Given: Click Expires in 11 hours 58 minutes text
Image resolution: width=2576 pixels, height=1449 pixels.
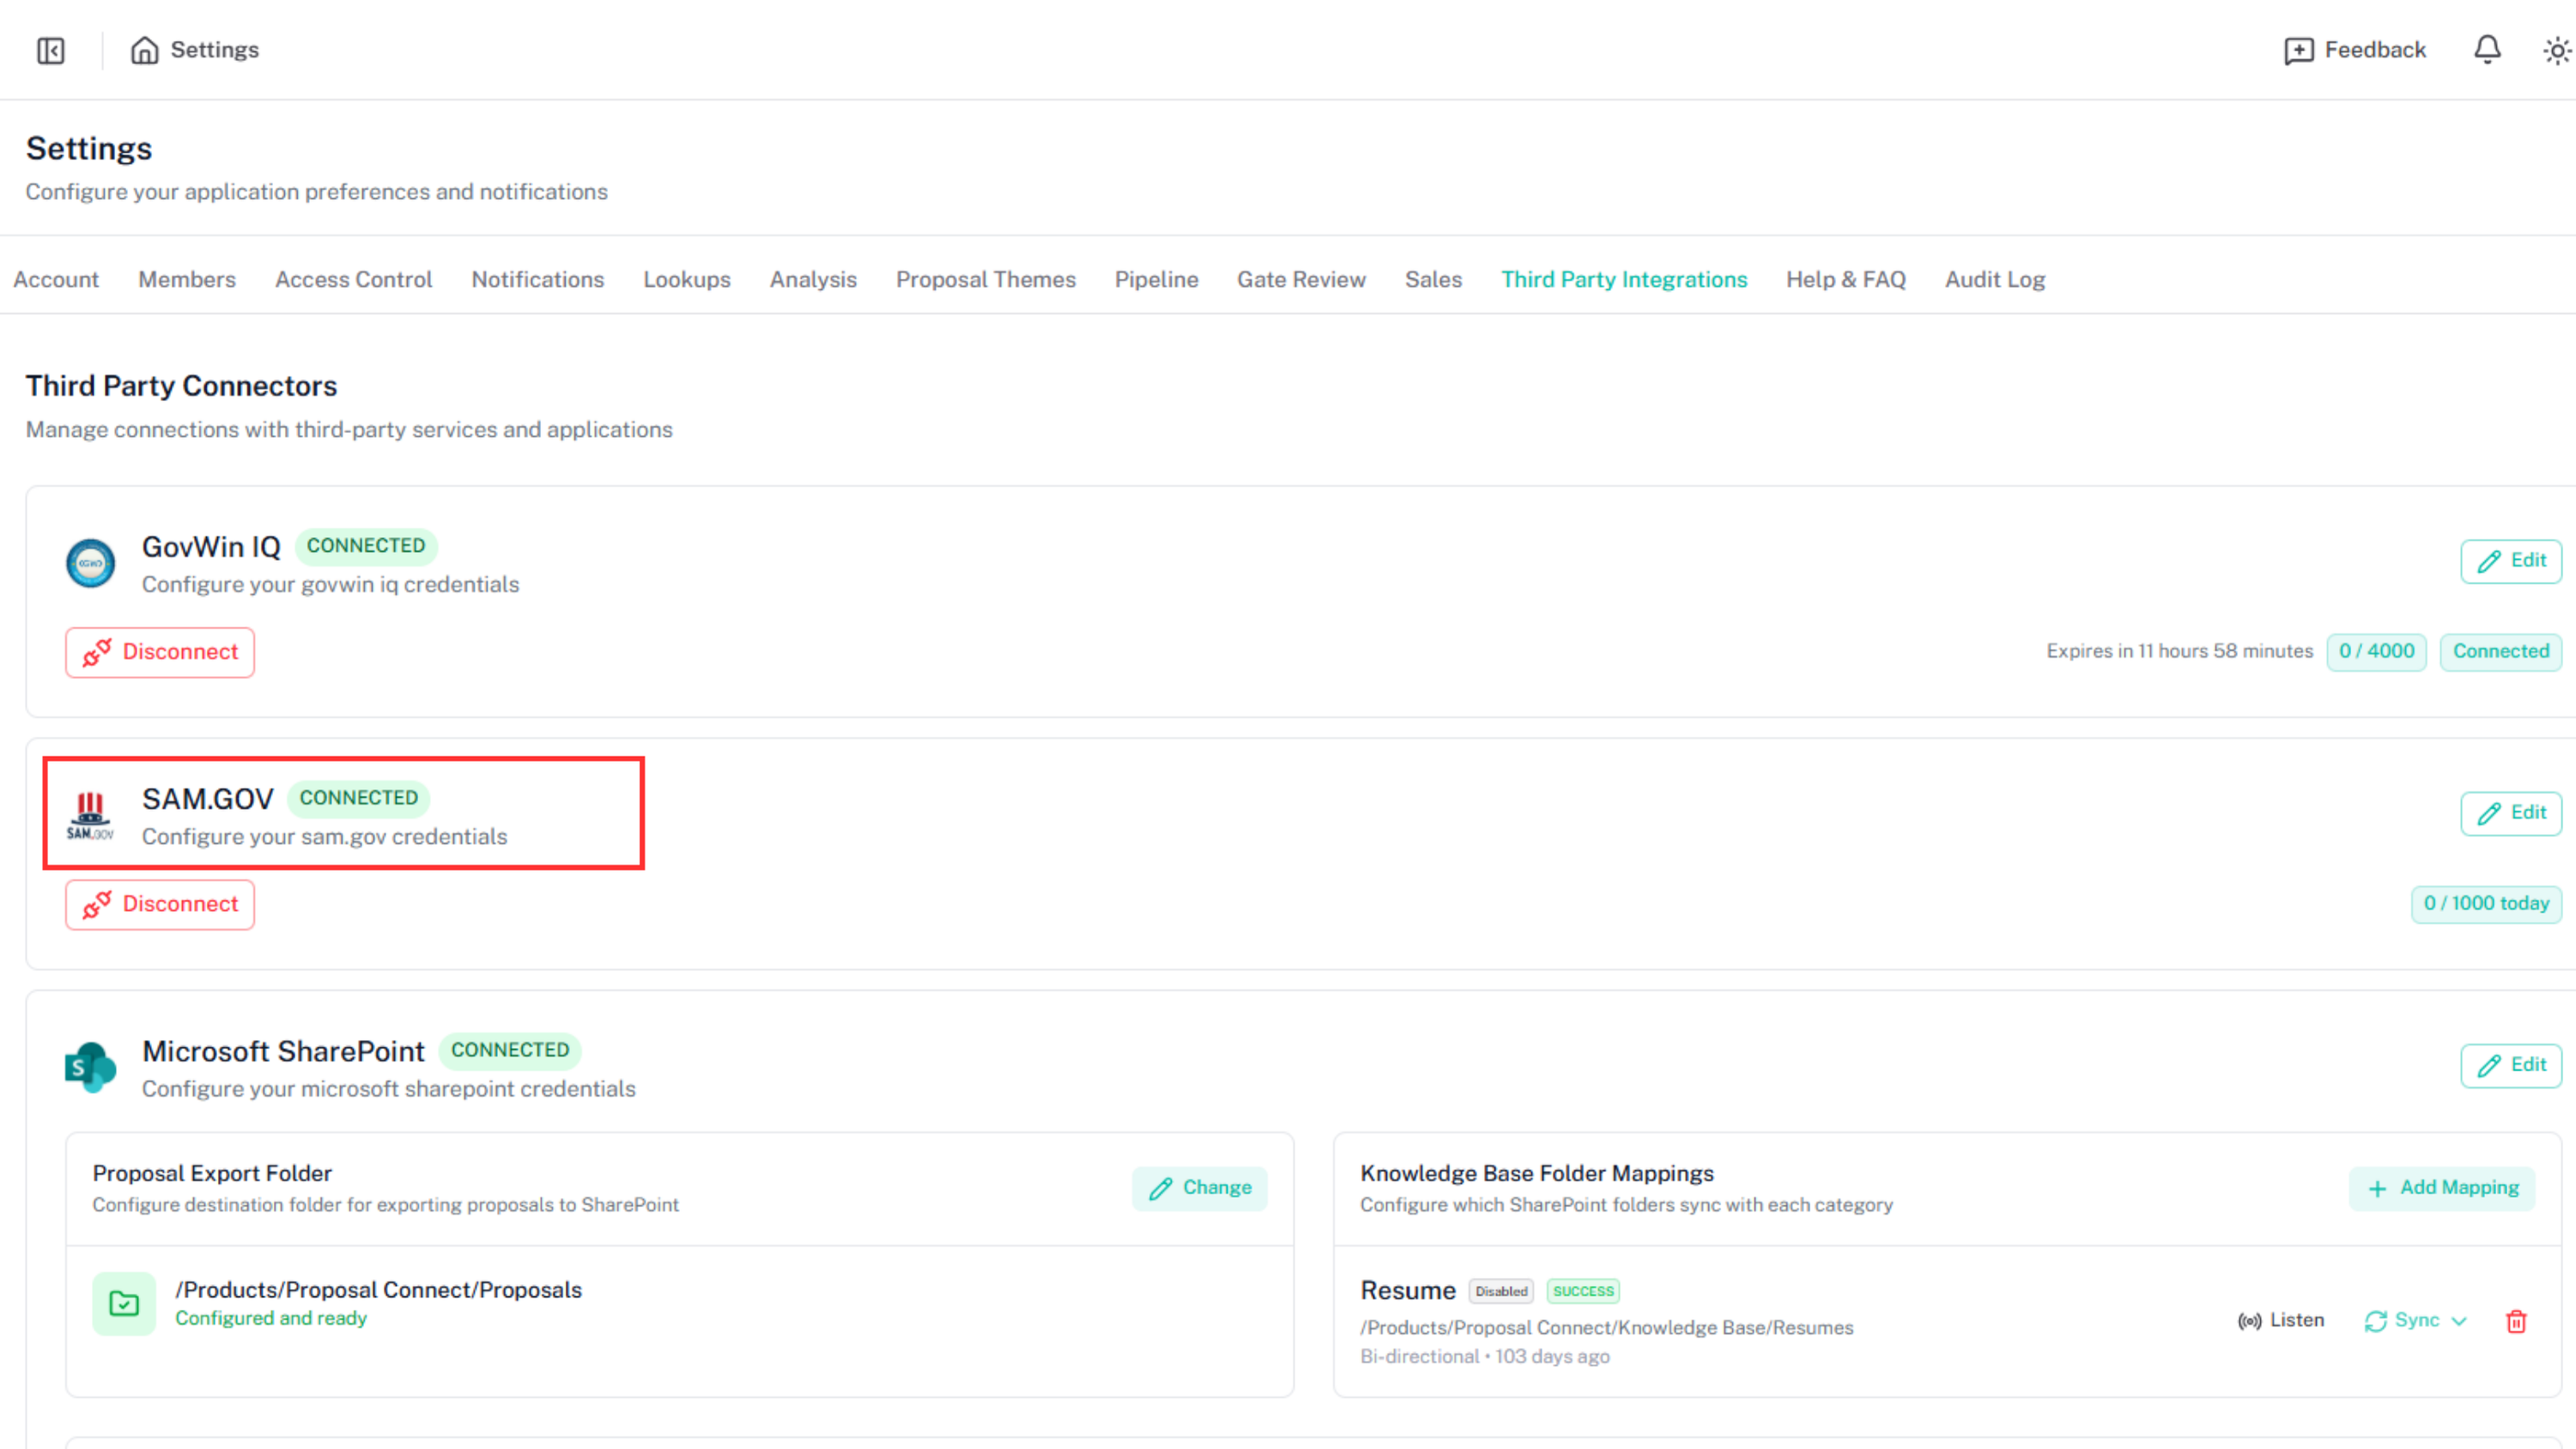Looking at the screenshot, I should click(x=2180, y=651).
